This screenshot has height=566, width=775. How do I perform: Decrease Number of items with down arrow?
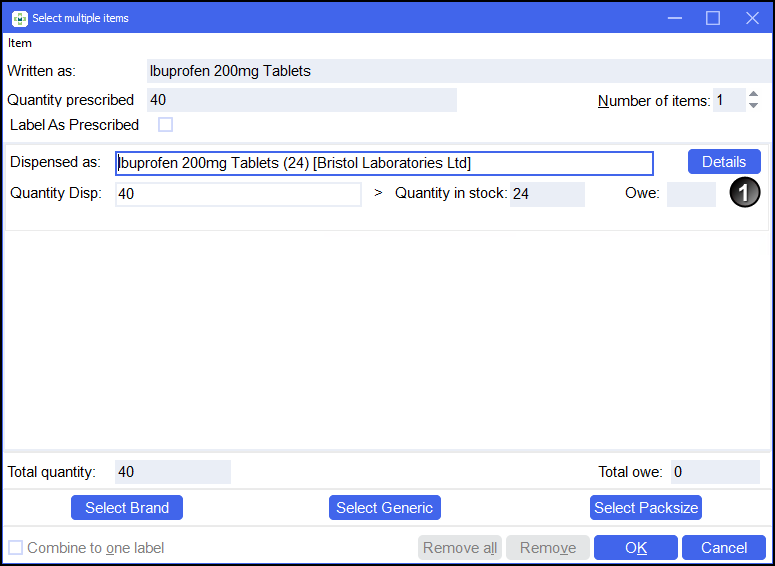pyautogui.click(x=753, y=106)
